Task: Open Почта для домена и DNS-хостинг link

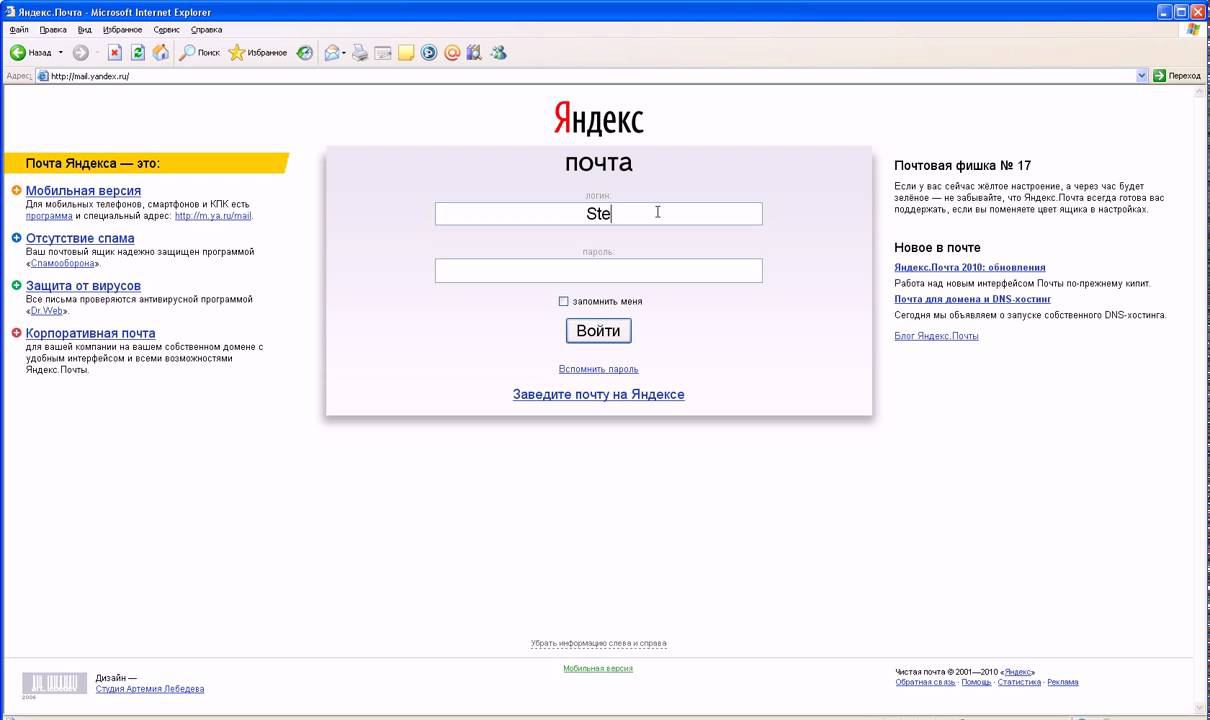Action: 973,299
